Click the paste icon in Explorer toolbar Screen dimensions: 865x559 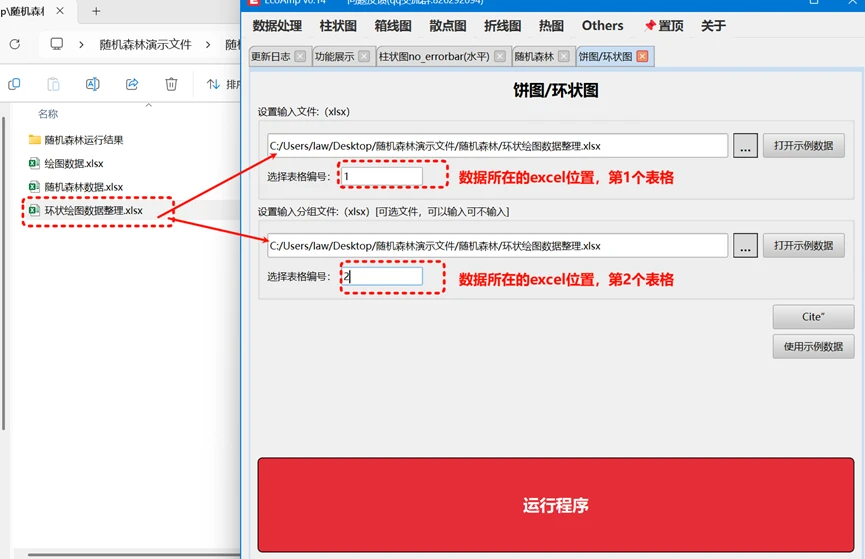[53, 85]
